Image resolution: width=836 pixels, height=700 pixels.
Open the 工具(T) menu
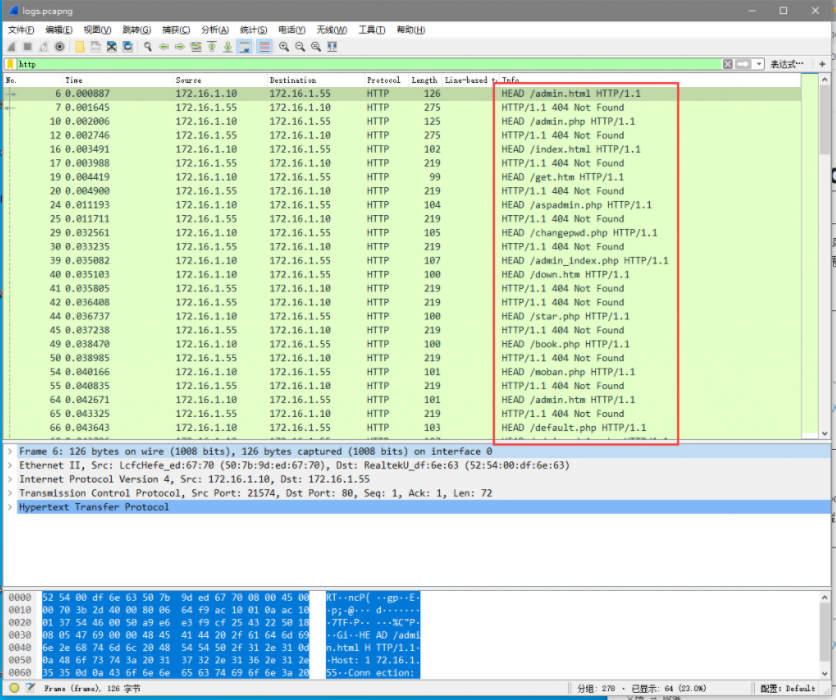[372, 30]
